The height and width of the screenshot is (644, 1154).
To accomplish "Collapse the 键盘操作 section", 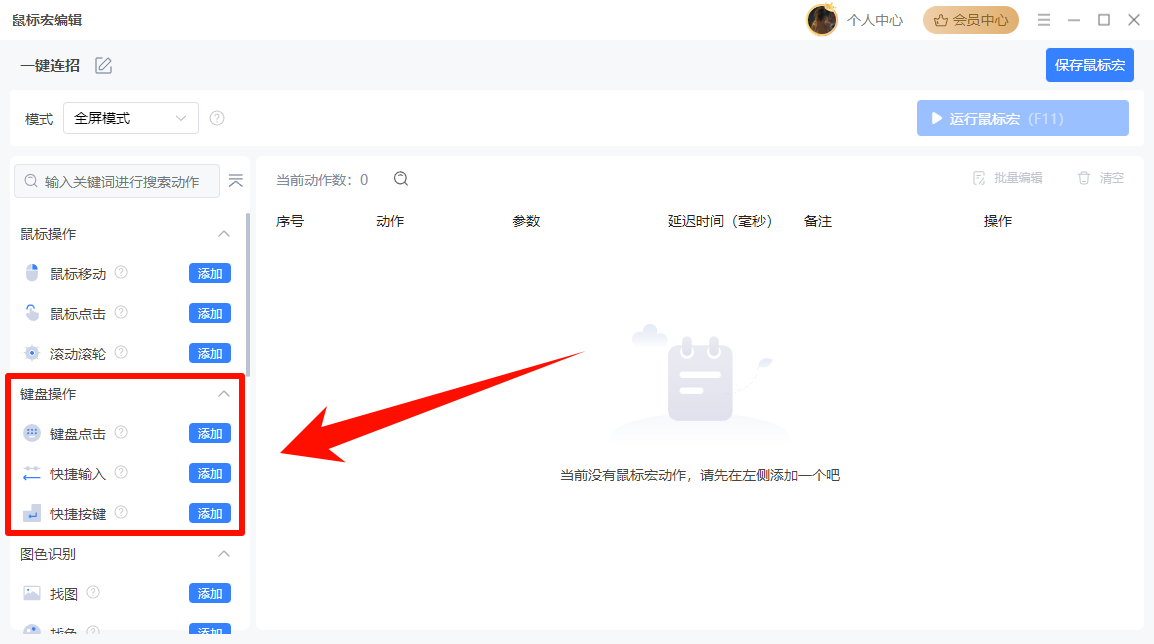I will [x=224, y=393].
